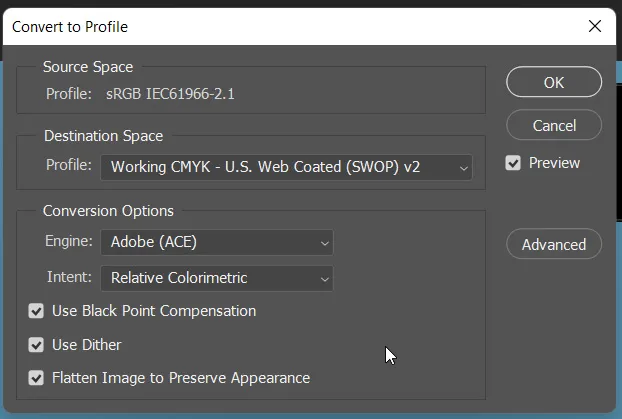Click the Flatten Image to Preserve Appearance label
622x419 pixels.
181,378
